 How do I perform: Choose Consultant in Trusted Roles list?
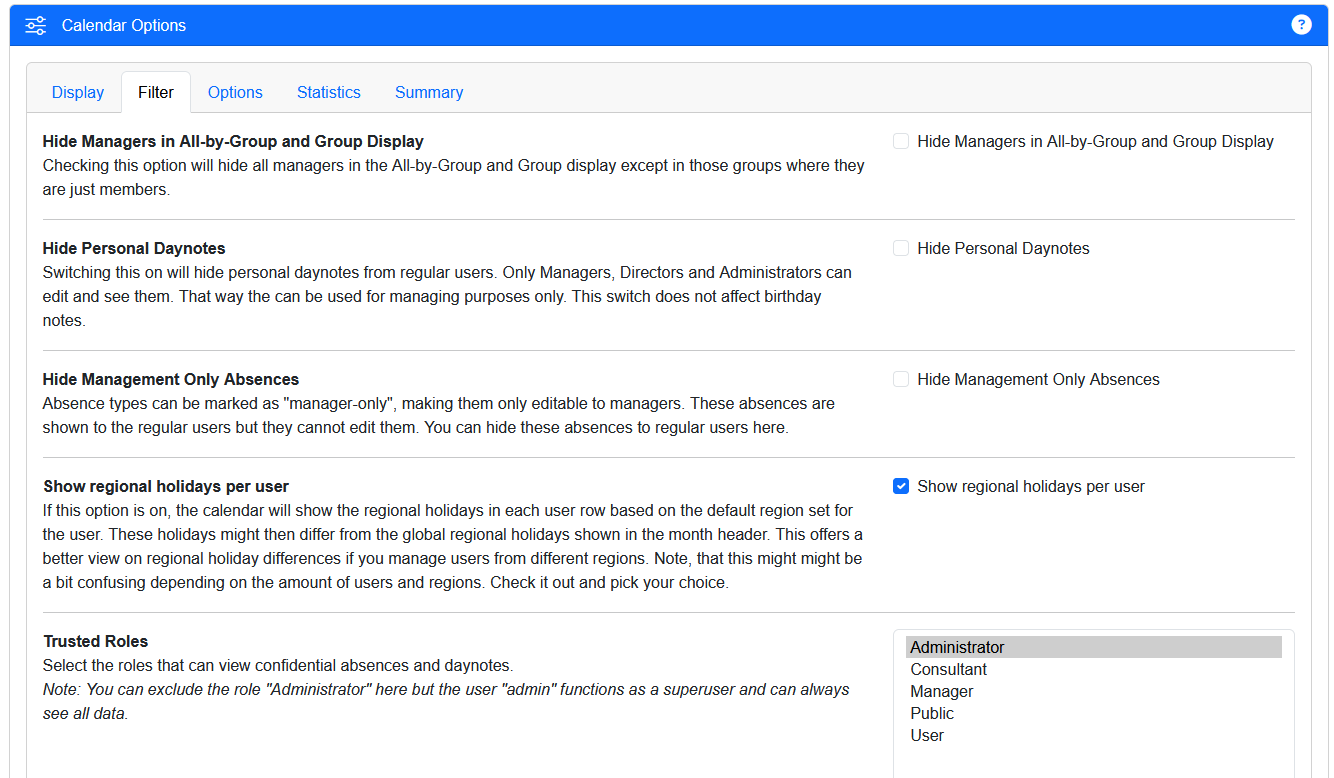coord(948,669)
